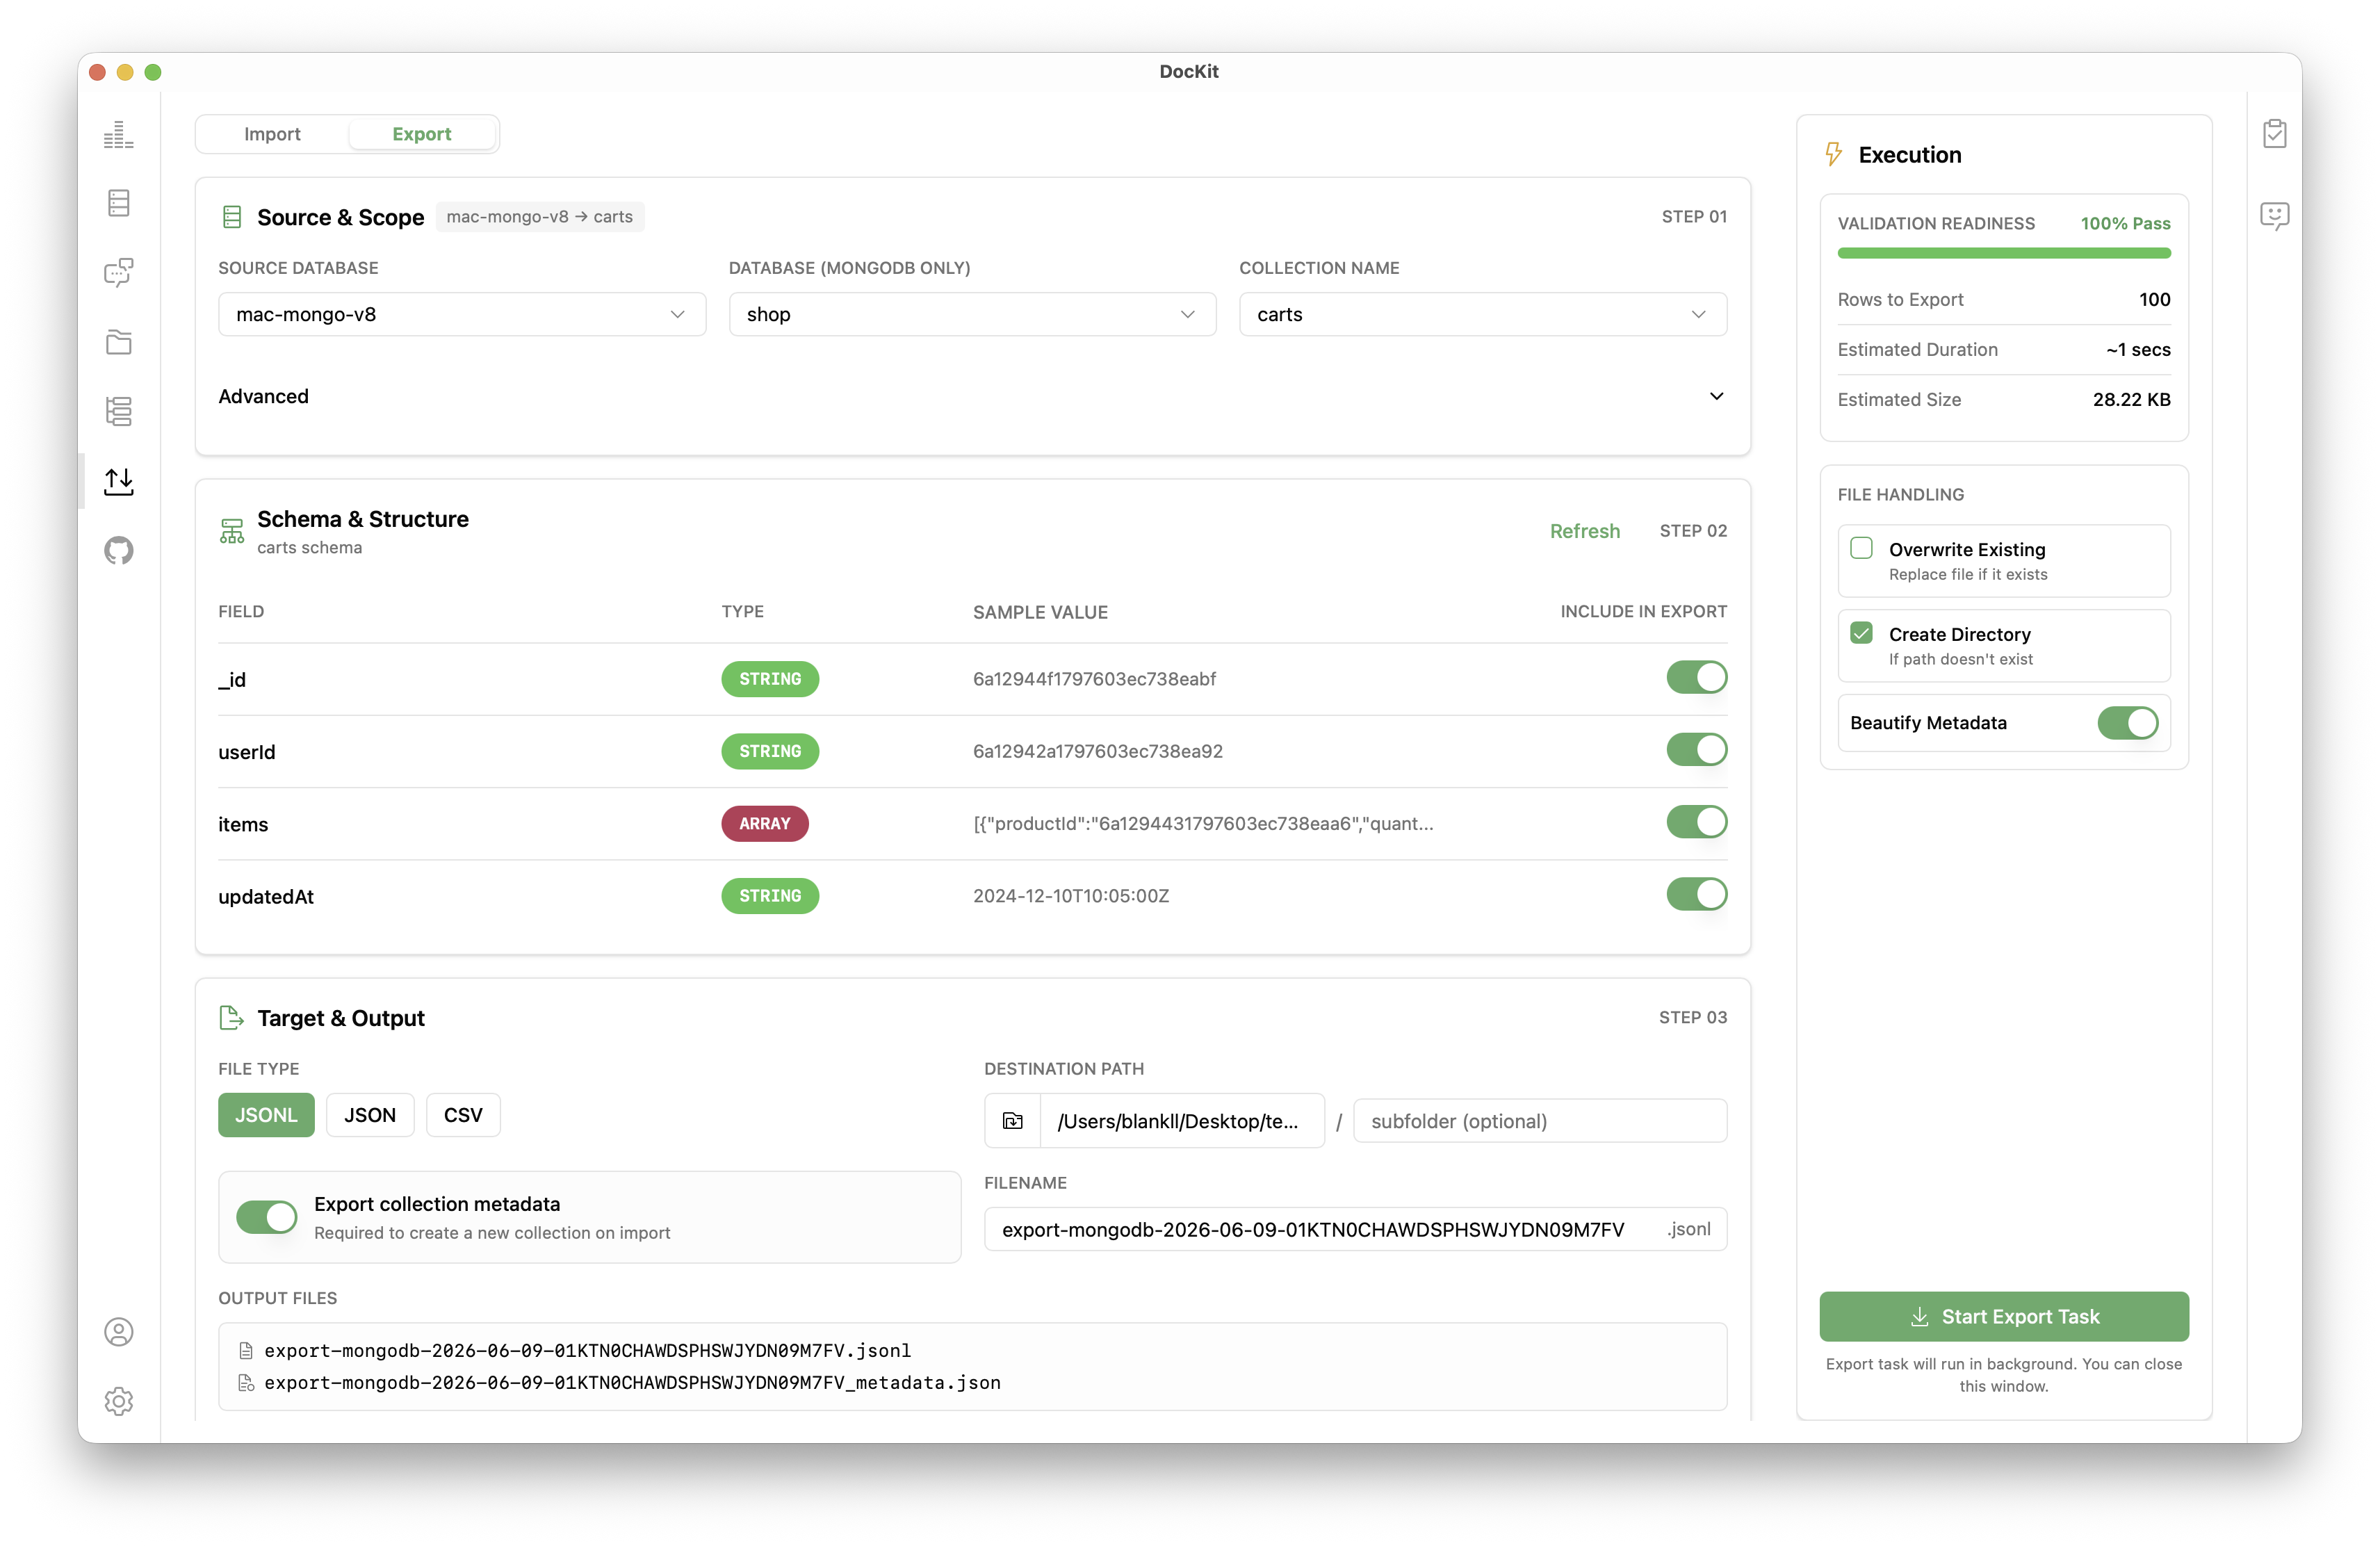Click the Execution lightning bolt icon
2380x1546 pixels.
tap(1833, 154)
